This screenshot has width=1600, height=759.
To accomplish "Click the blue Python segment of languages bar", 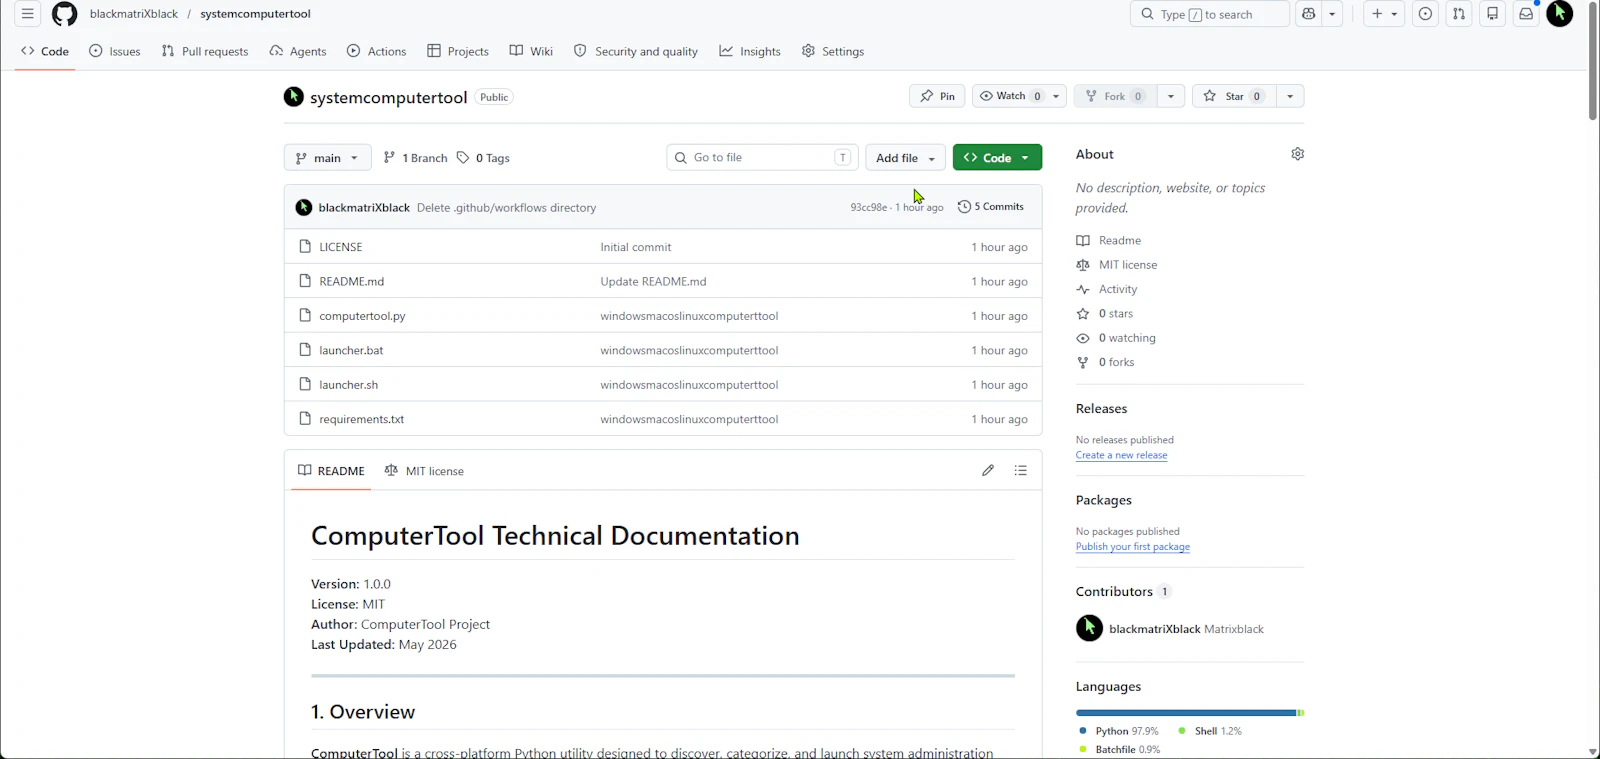I will point(1186,713).
